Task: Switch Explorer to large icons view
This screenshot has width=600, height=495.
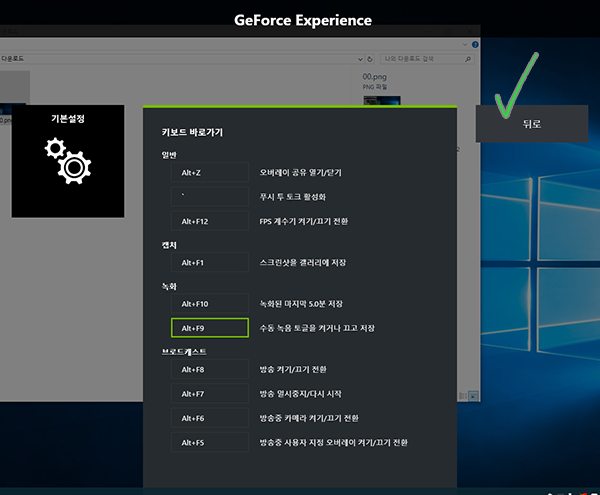Action: (x=473, y=396)
